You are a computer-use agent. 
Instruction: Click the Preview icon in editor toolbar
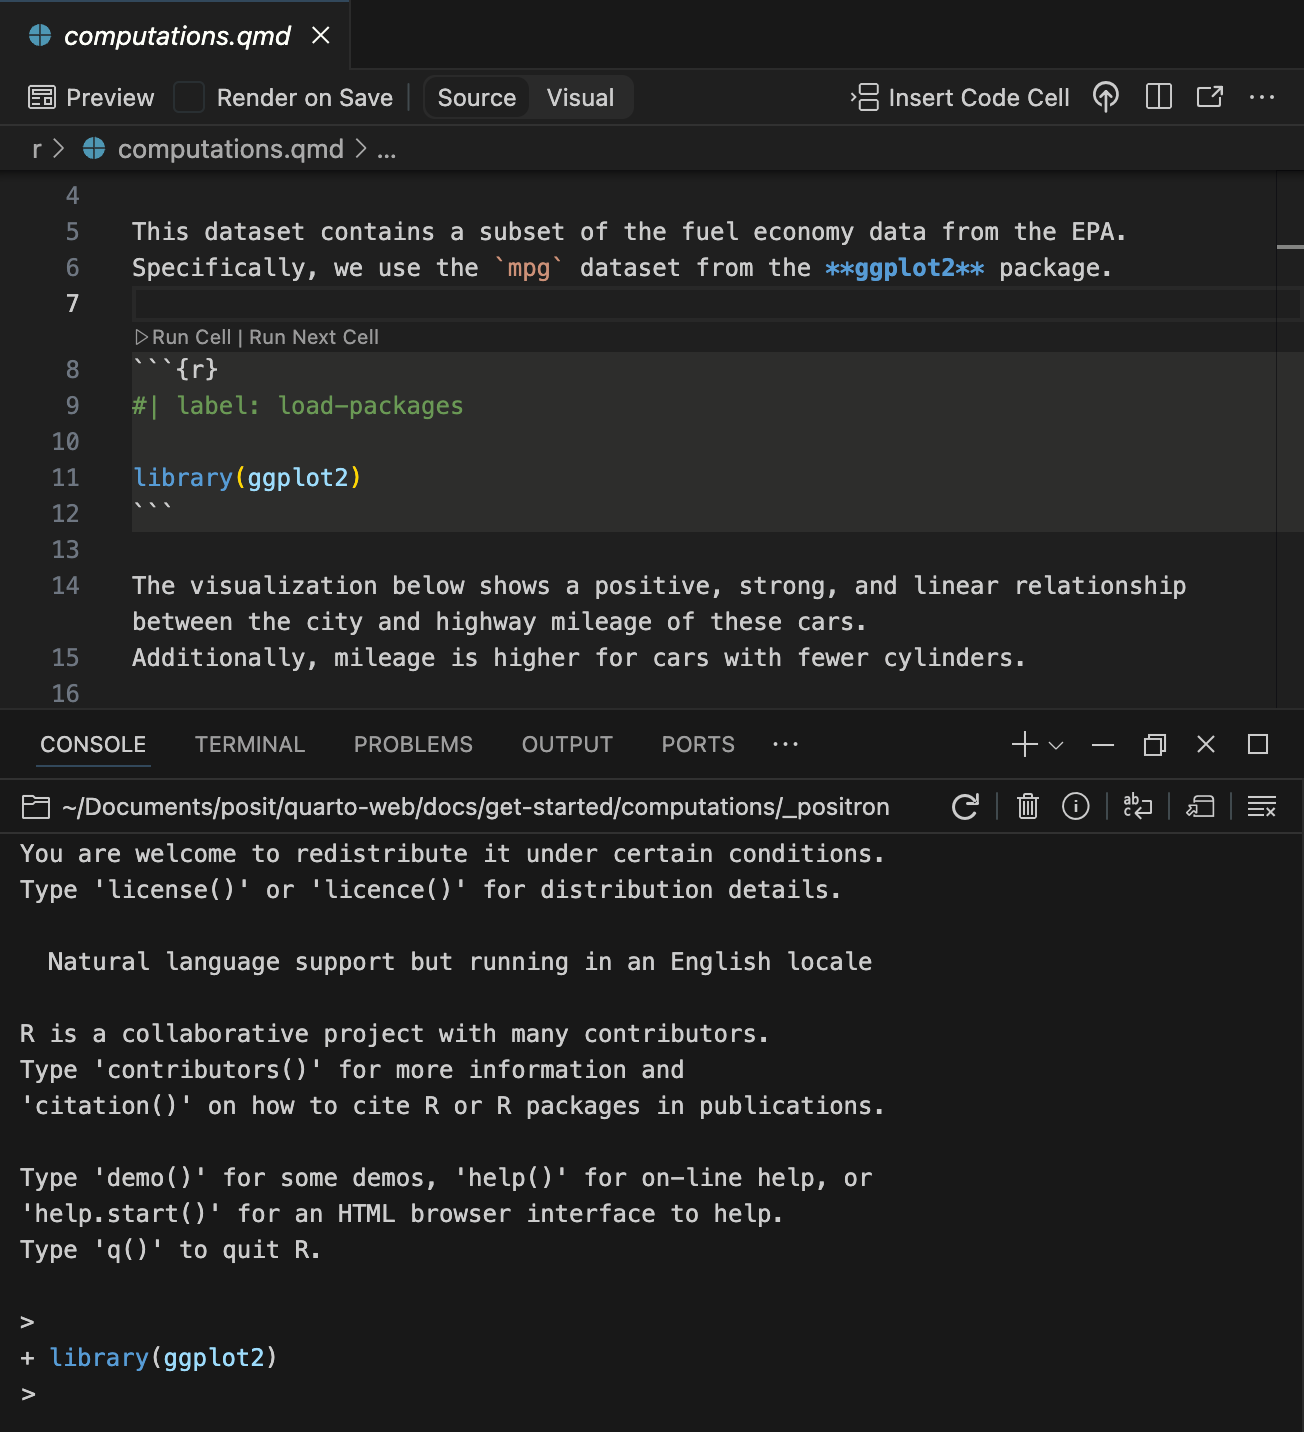click(42, 98)
